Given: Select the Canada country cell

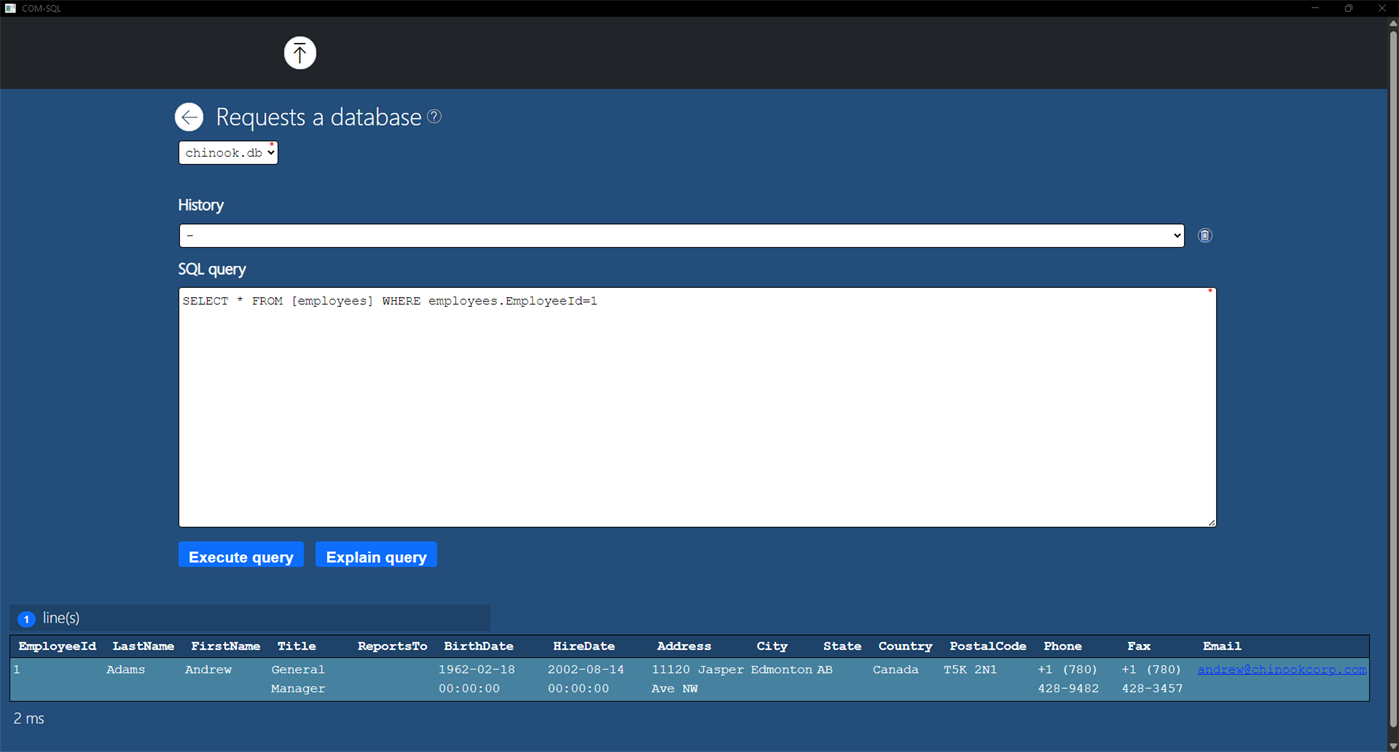Looking at the screenshot, I should click(895, 669).
